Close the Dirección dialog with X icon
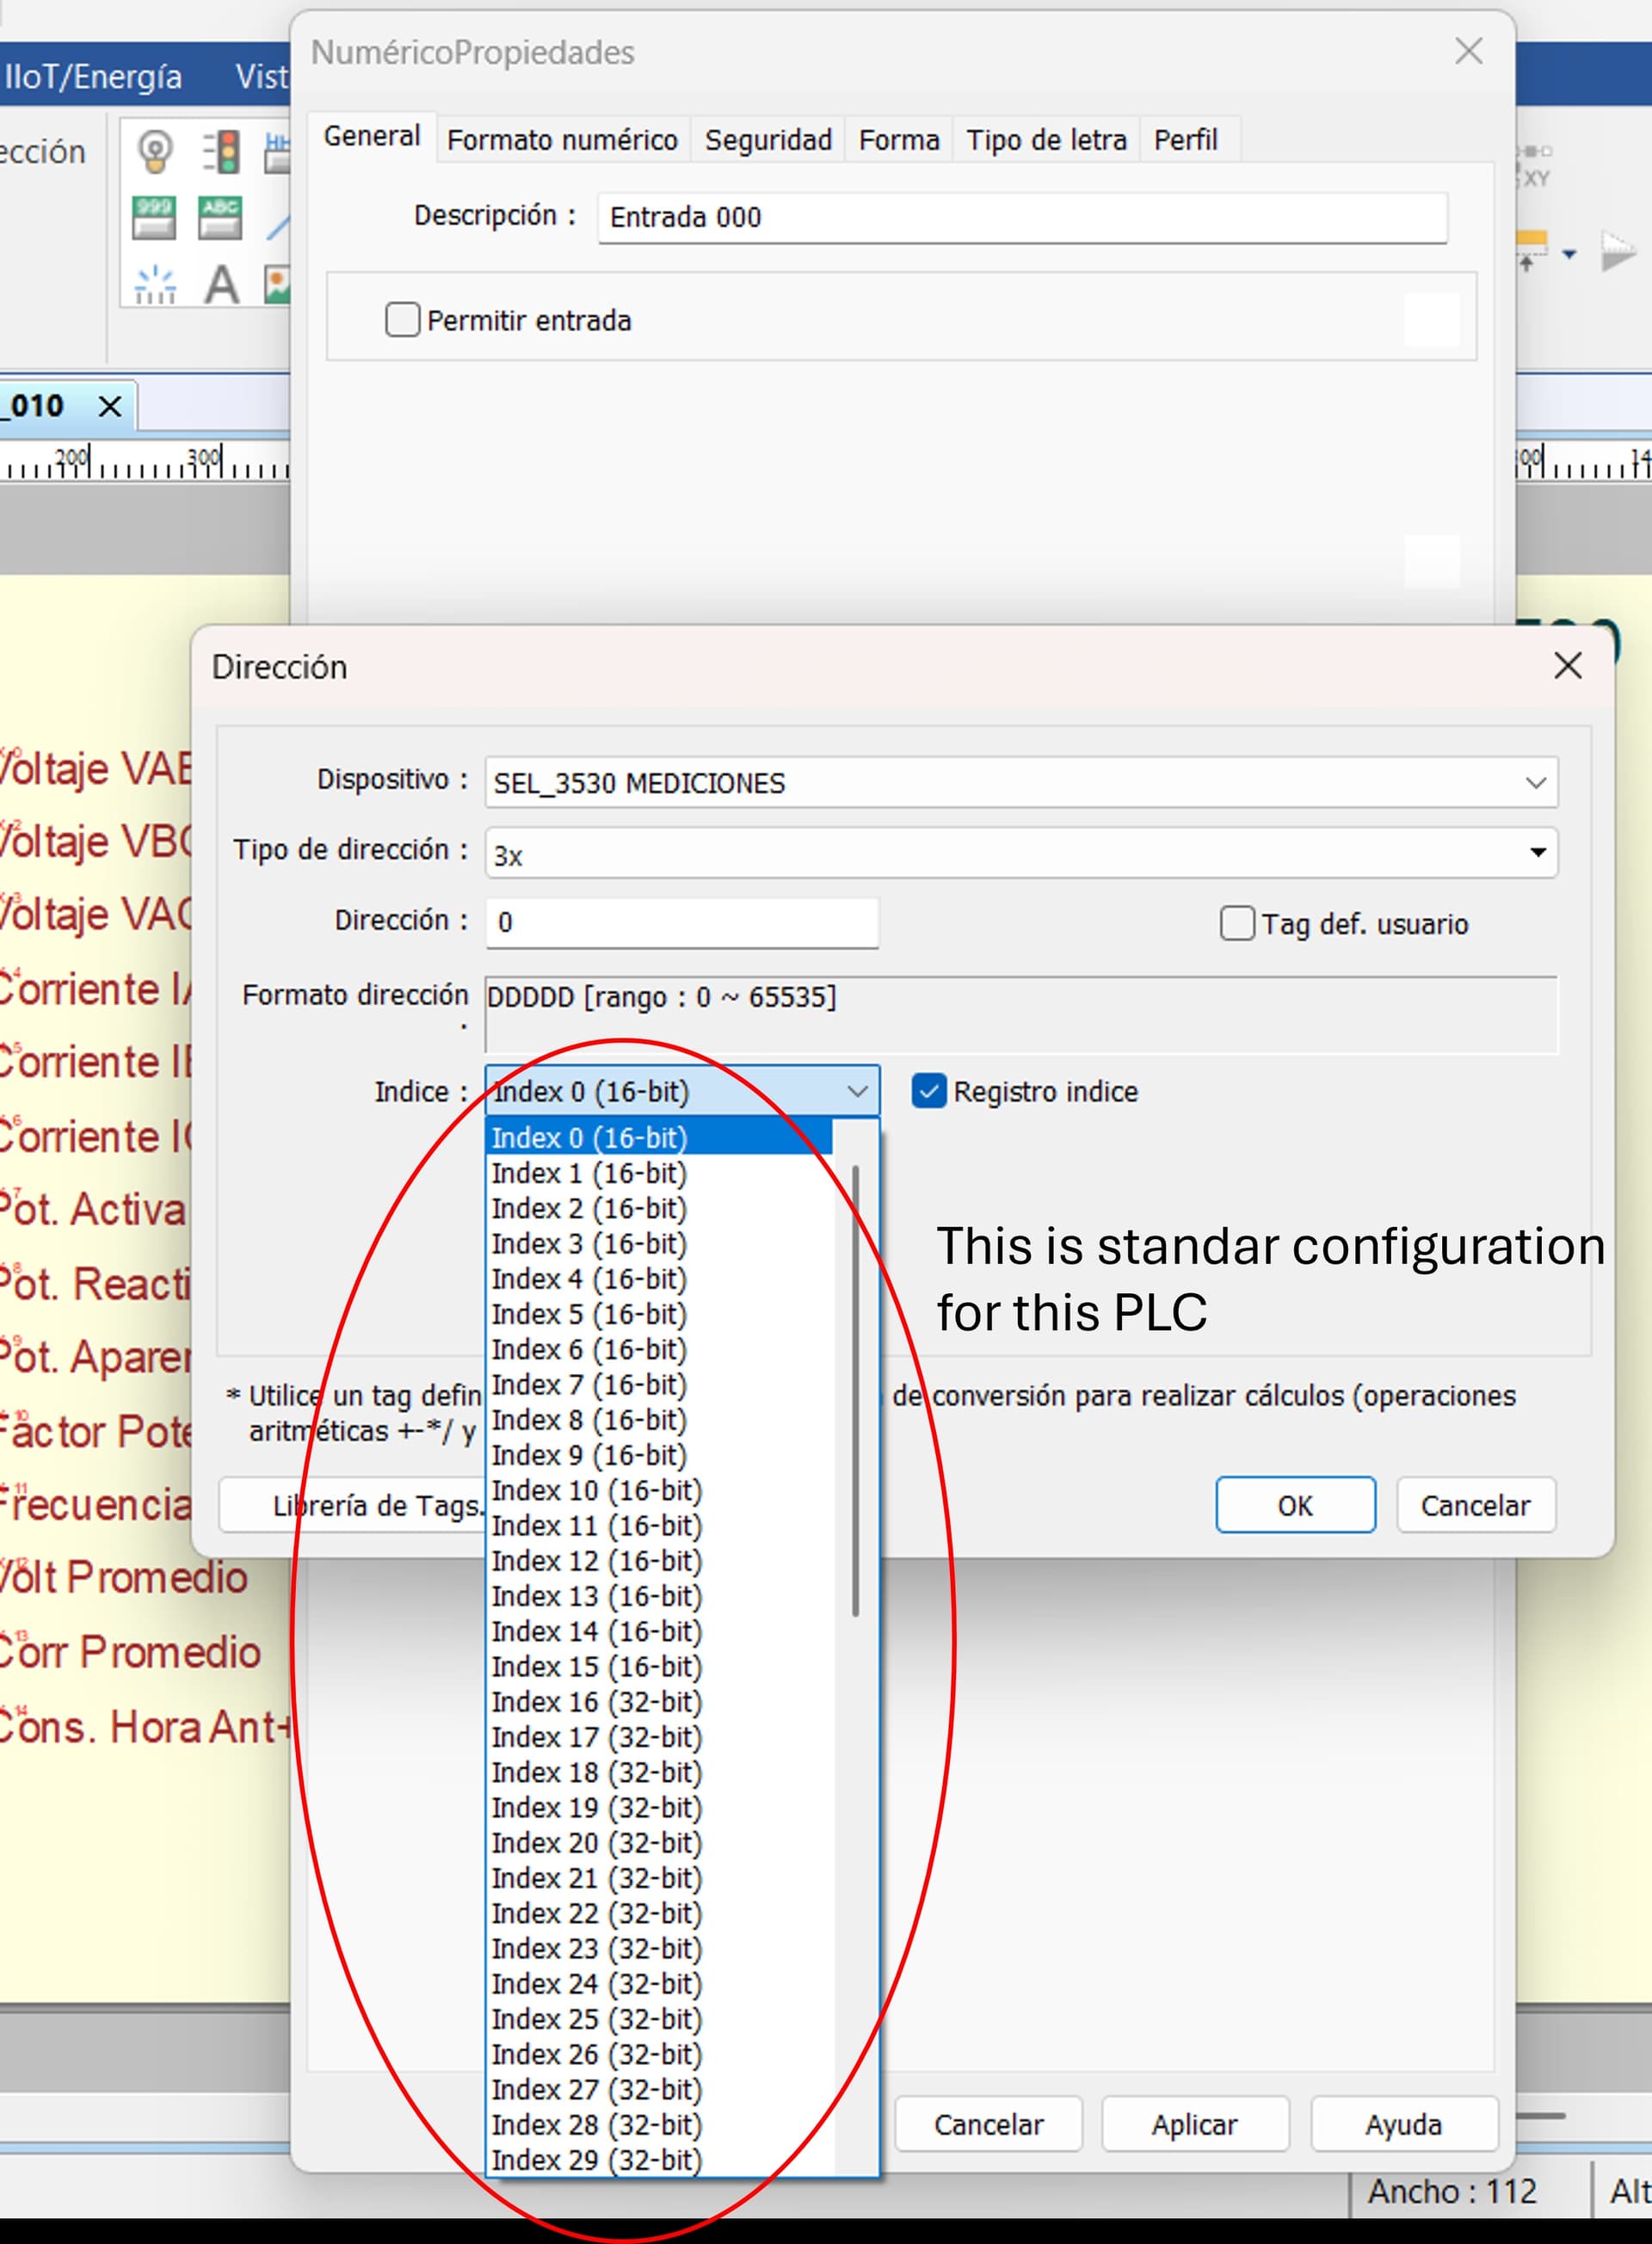 [1567, 666]
